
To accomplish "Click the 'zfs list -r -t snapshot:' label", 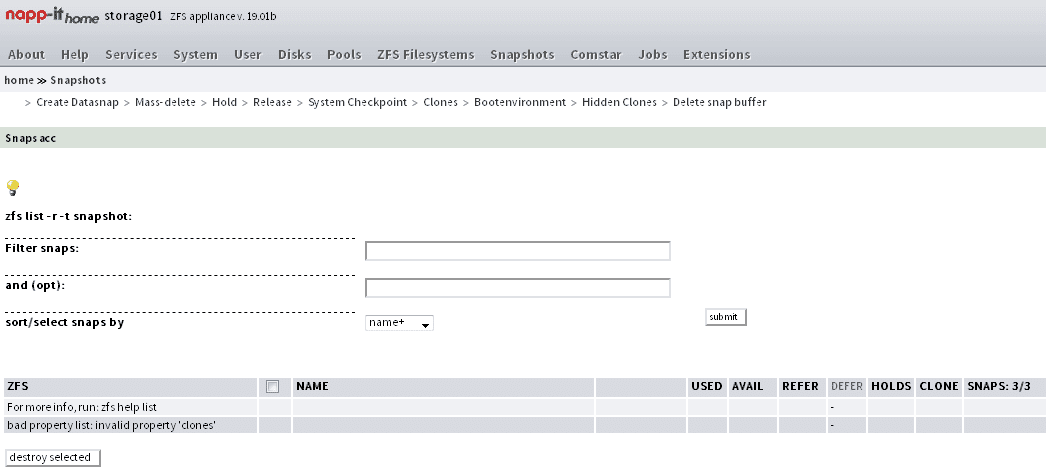I will click(x=69, y=217).
